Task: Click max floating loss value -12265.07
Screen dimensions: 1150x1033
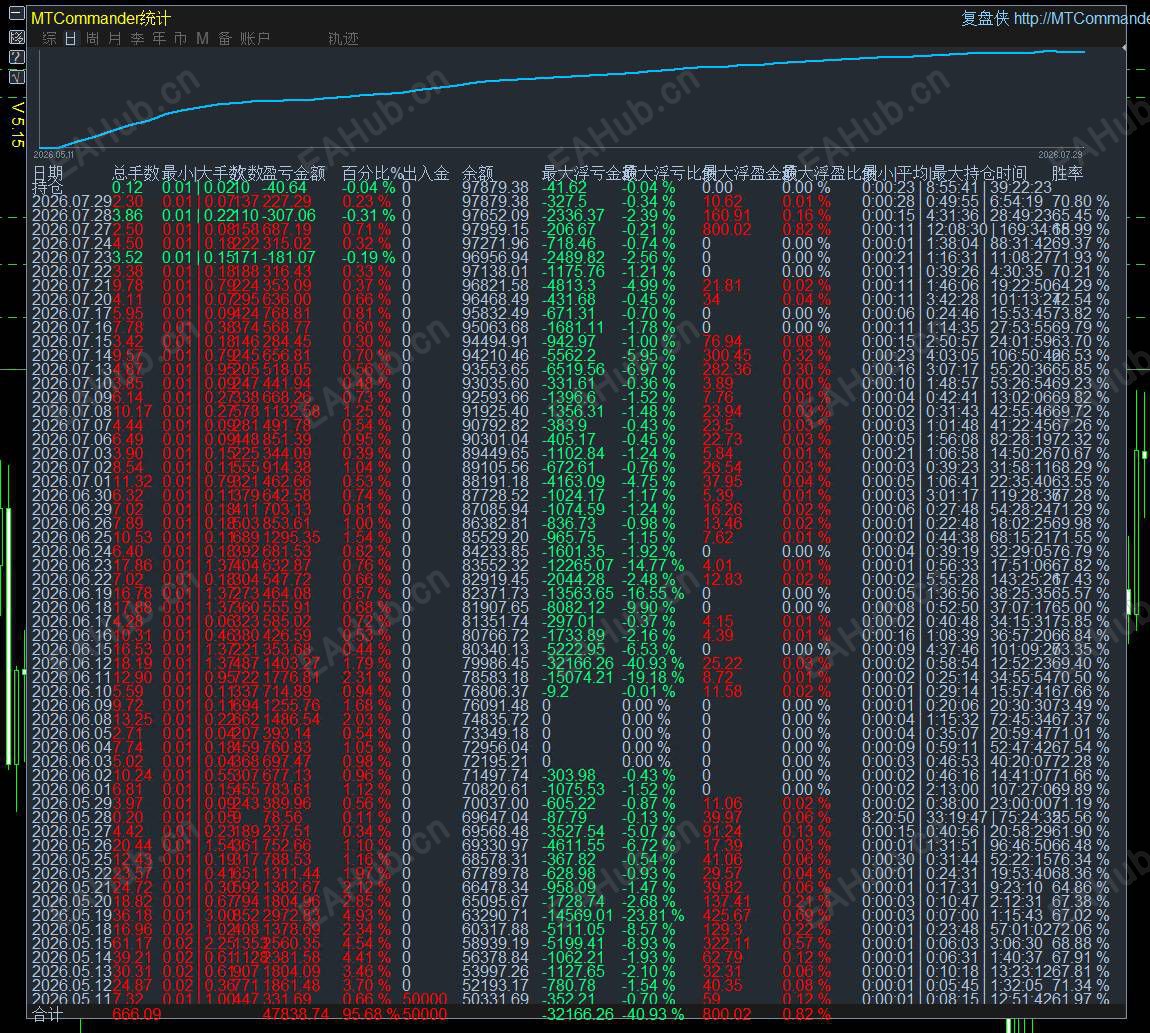Action: [x=577, y=565]
